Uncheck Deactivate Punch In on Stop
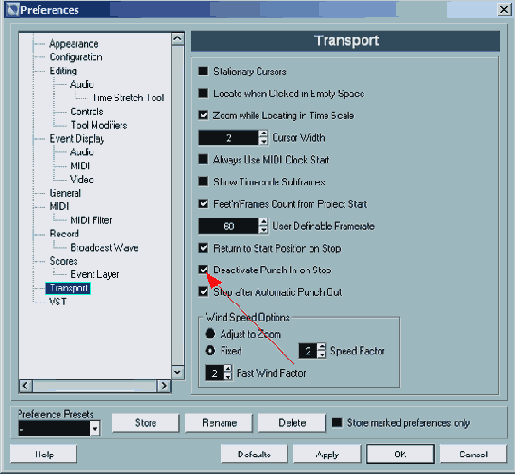Image resolution: width=515 pixels, height=474 pixels. (x=203, y=269)
